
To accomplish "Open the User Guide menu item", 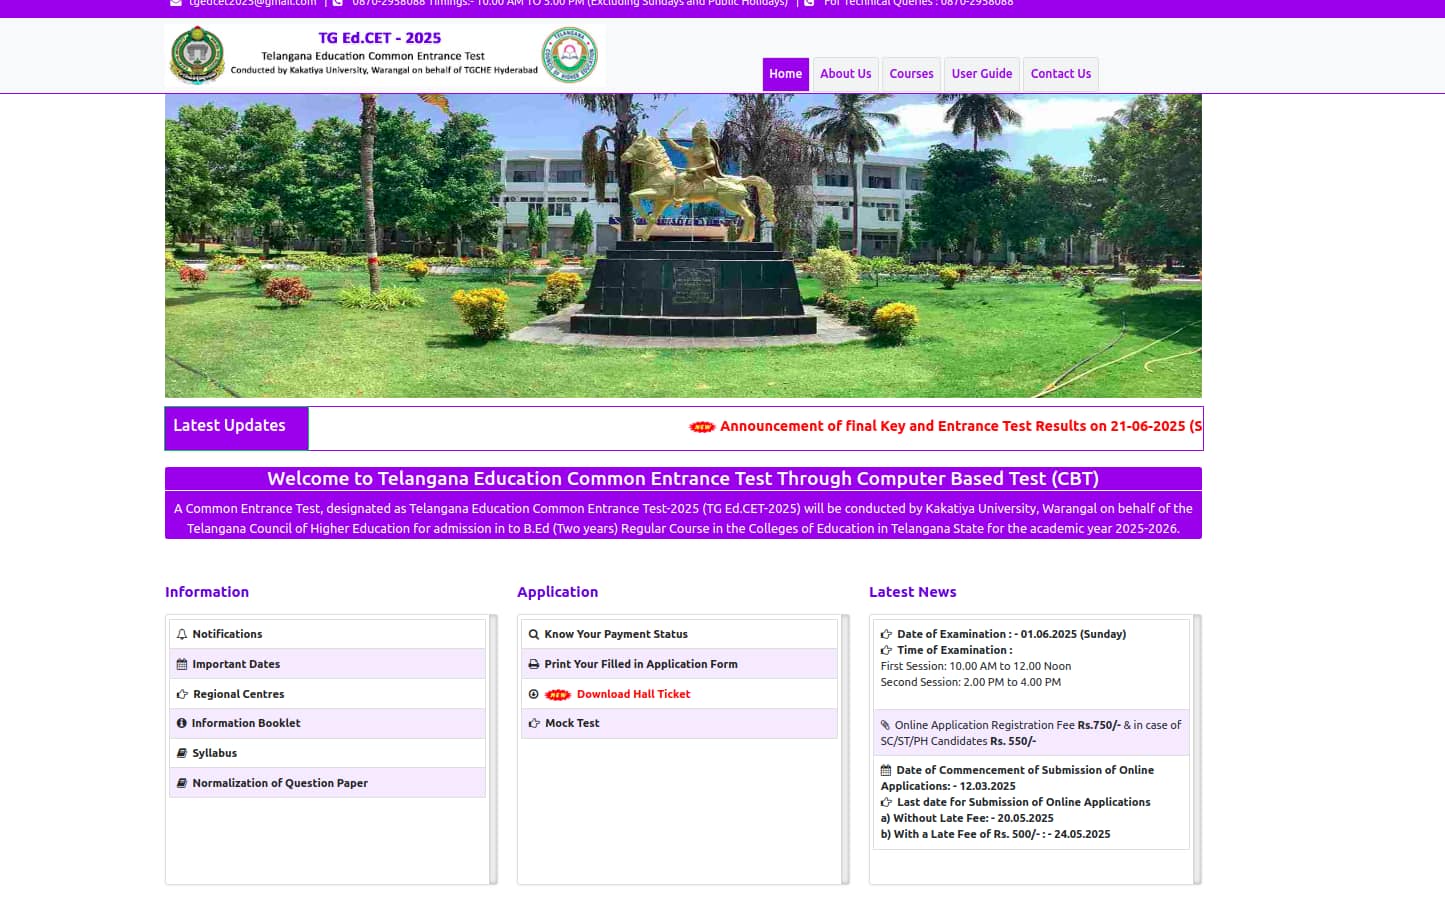I will click(981, 74).
